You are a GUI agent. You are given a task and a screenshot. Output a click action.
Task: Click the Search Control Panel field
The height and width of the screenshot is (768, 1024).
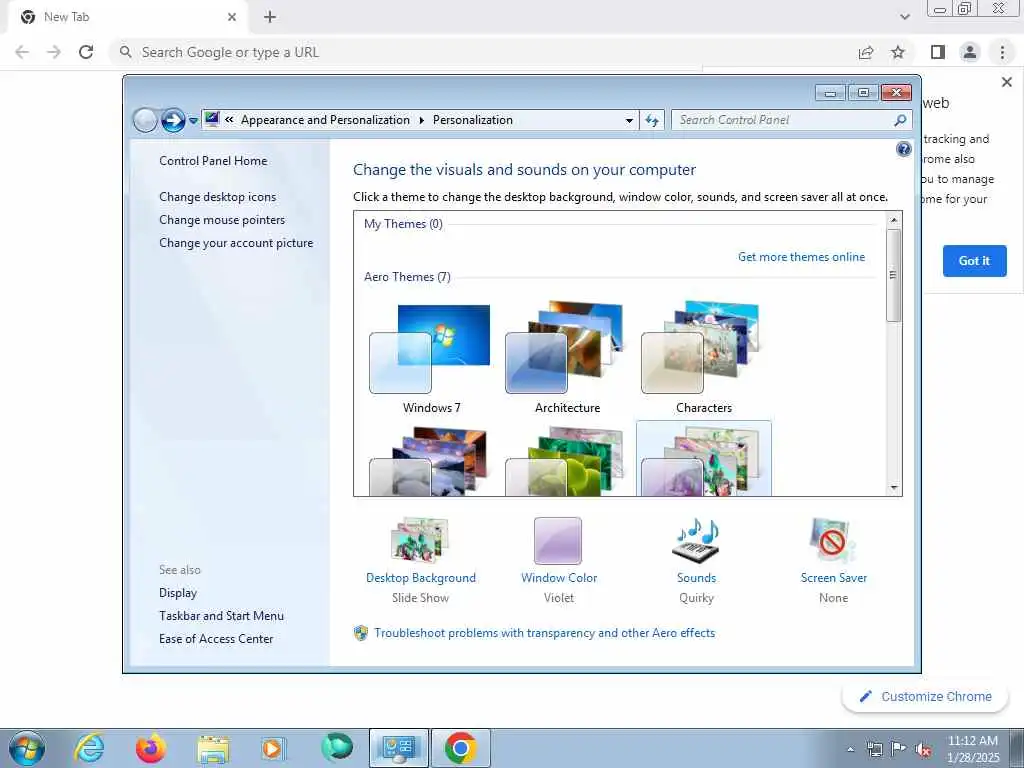click(782, 120)
